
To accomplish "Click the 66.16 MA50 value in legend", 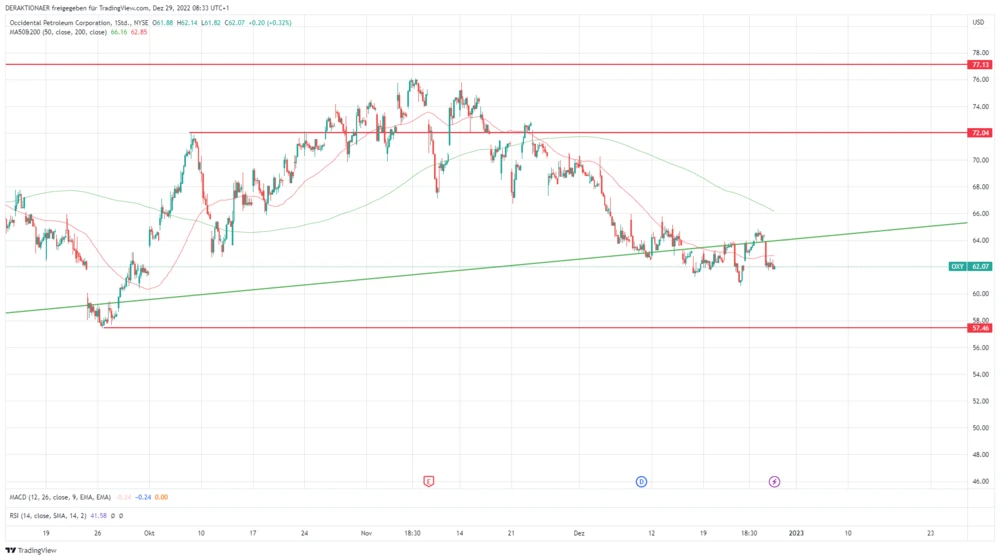I will tap(120, 32).
